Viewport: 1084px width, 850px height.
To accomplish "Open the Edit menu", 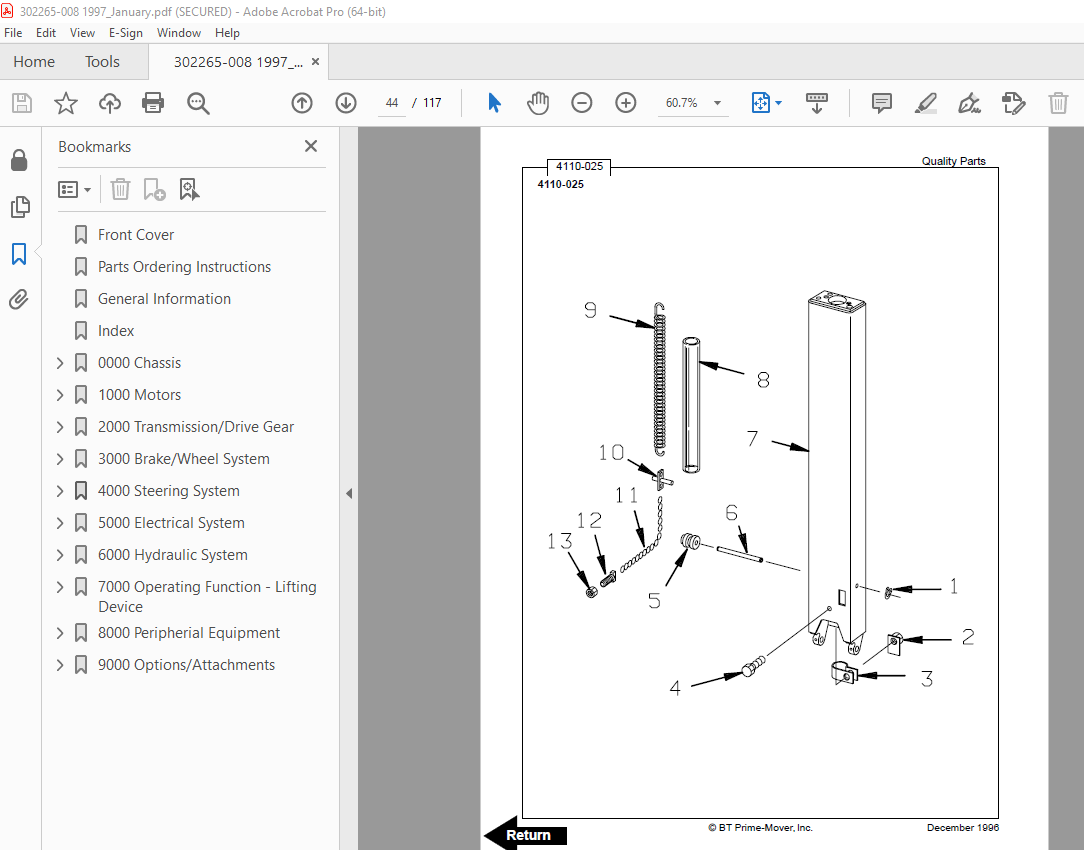I will (x=46, y=32).
